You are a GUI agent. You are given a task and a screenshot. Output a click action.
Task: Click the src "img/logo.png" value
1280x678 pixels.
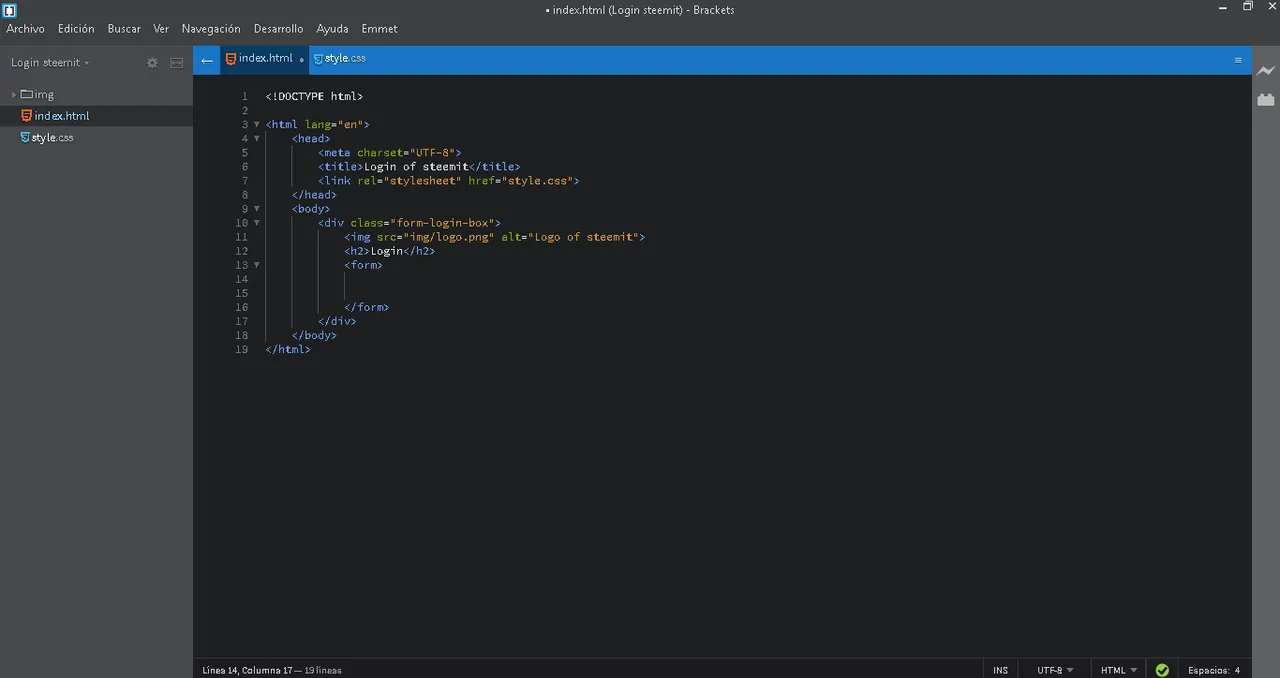[x=449, y=237]
